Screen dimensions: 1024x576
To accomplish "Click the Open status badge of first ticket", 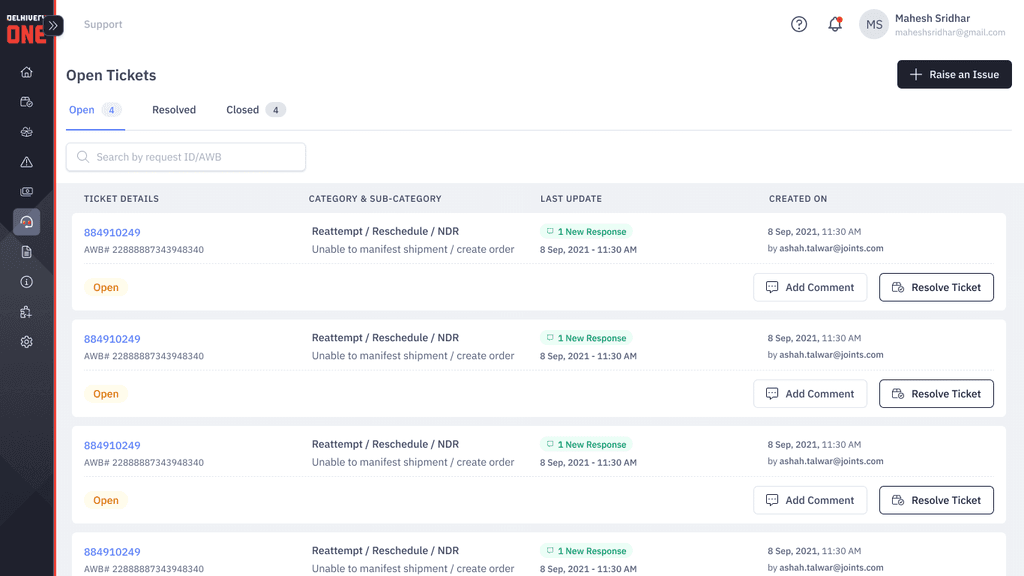I will point(106,287).
